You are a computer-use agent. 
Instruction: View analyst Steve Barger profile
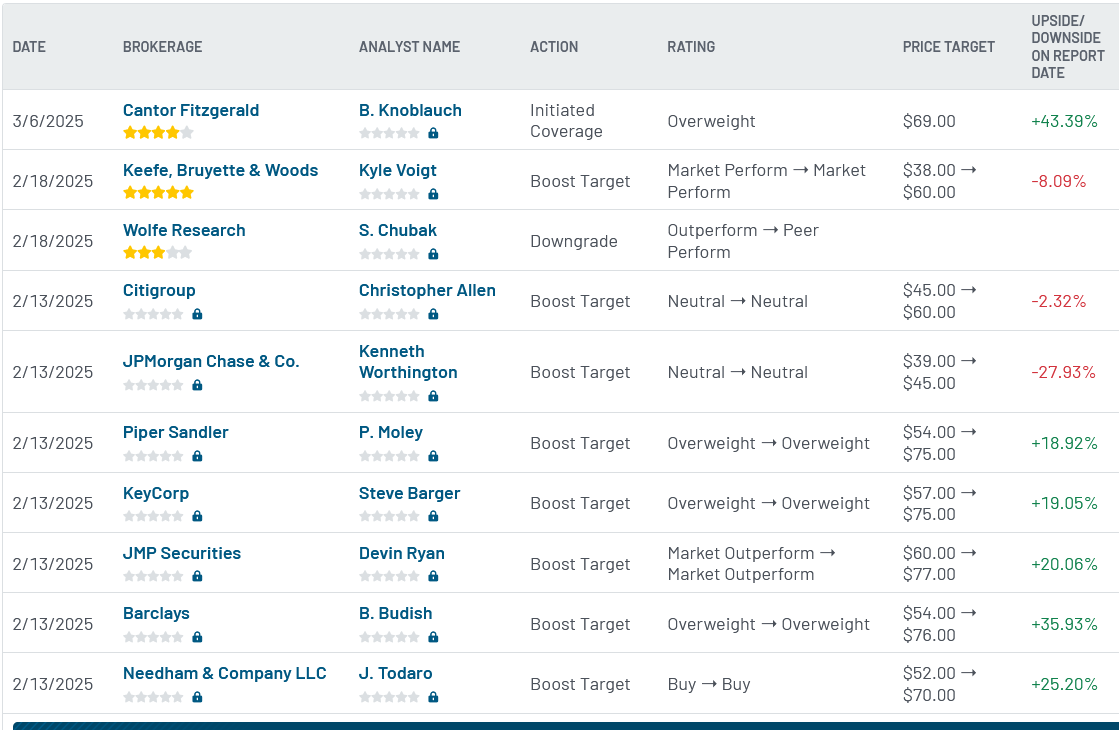pyautogui.click(x=410, y=493)
